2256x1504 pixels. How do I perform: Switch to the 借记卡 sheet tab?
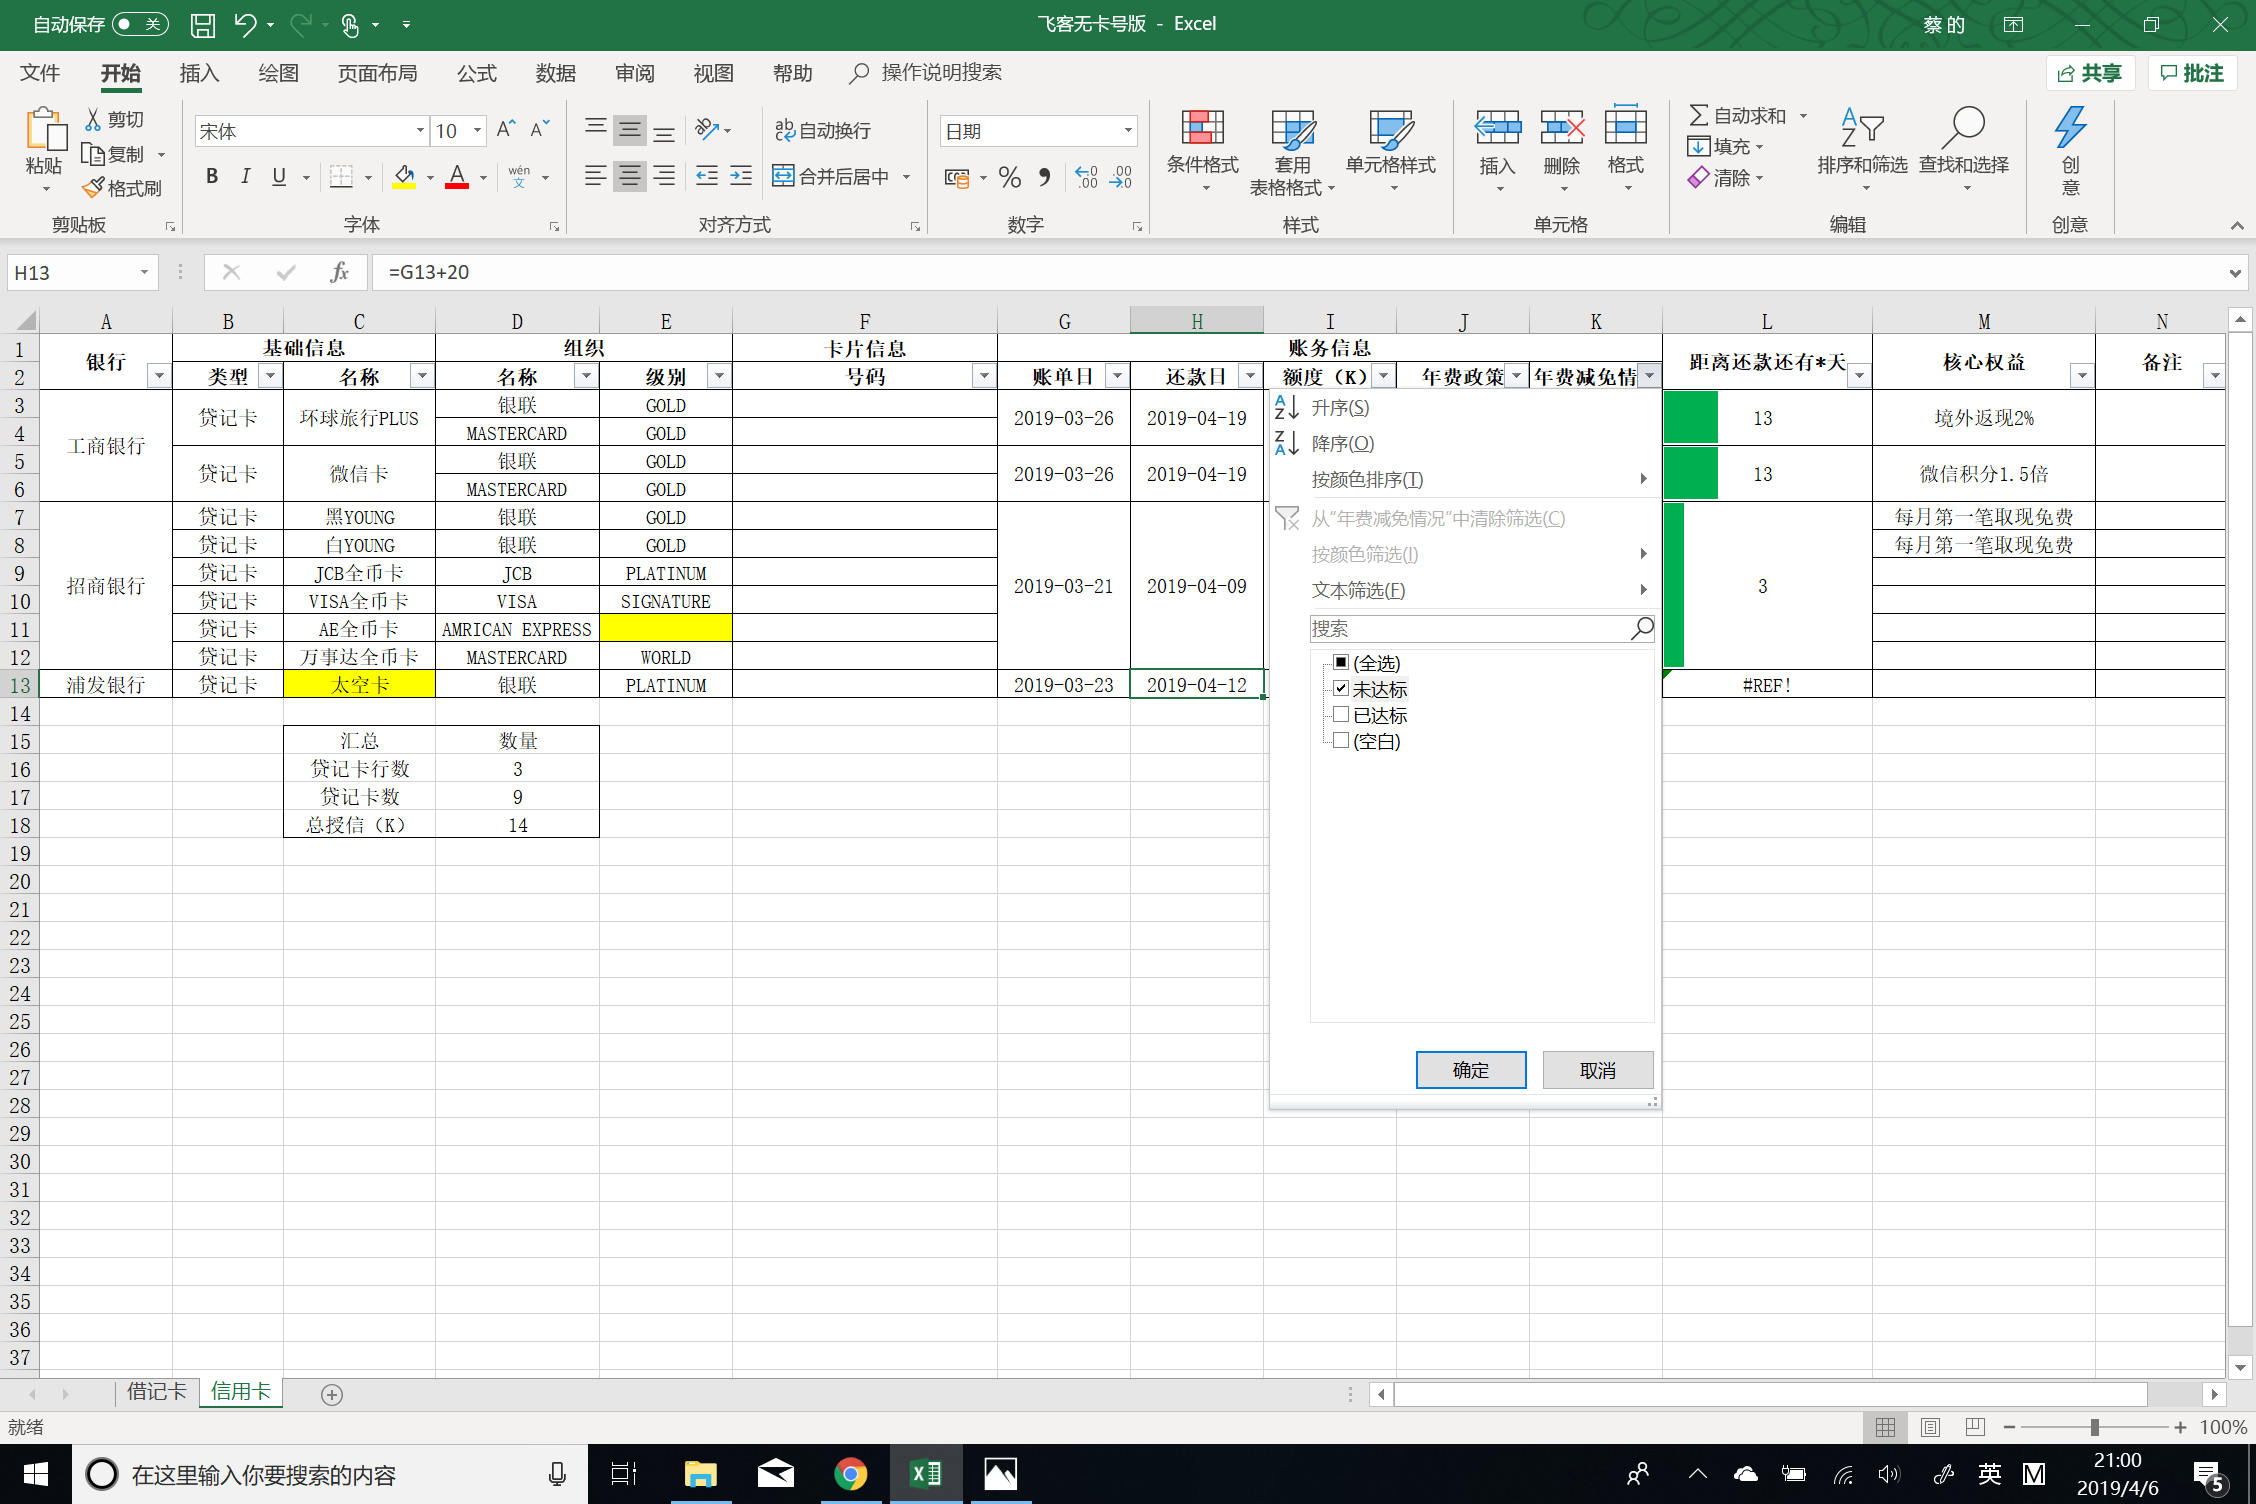click(x=157, y=1392)
